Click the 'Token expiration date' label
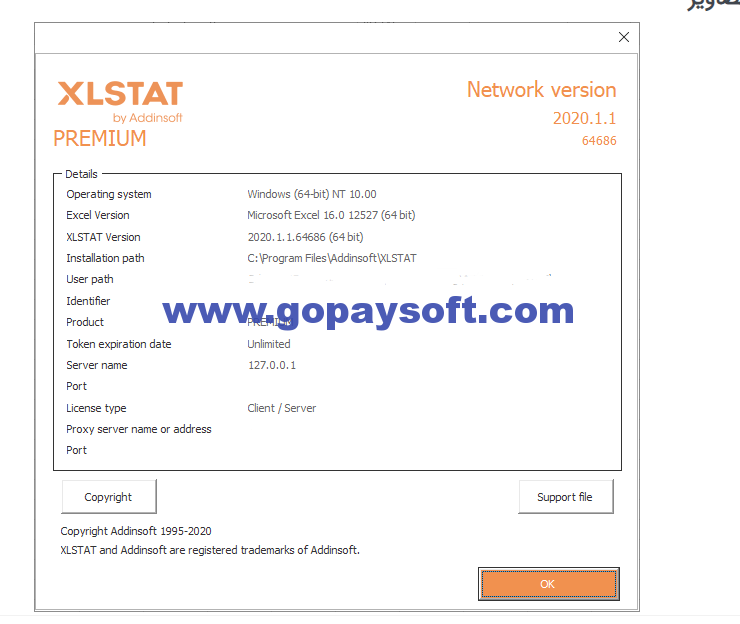This screenshot has width=740, height=624. 119,344
